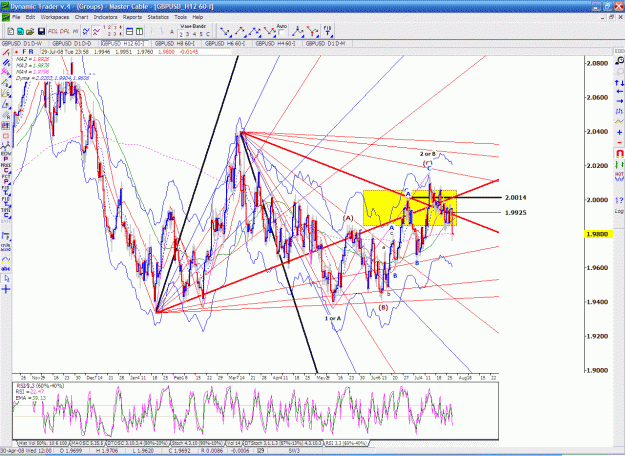
Task: Click the 2.0014 price level label
Action: click(x=515, y=198)
